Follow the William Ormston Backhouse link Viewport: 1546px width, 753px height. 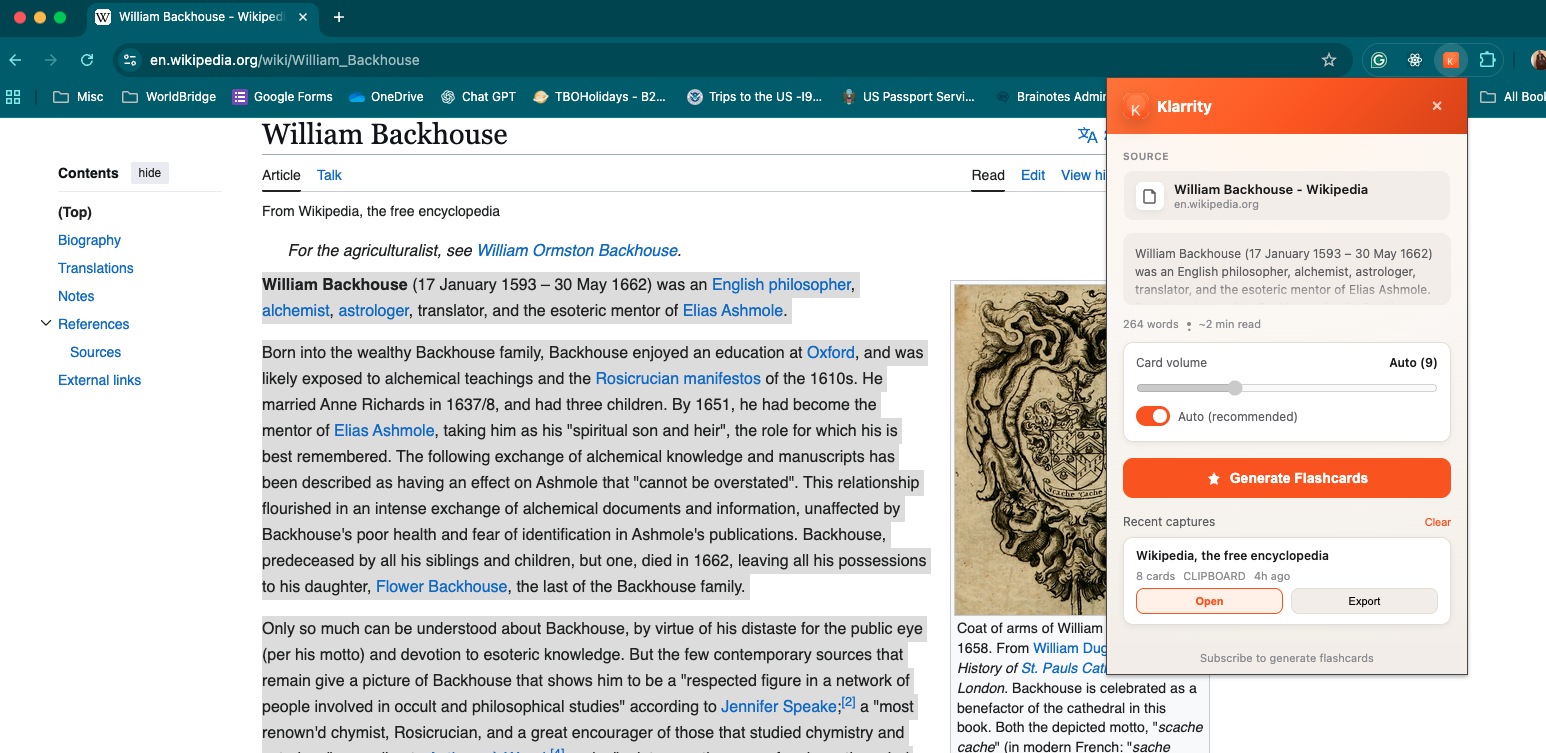(577, 250)
